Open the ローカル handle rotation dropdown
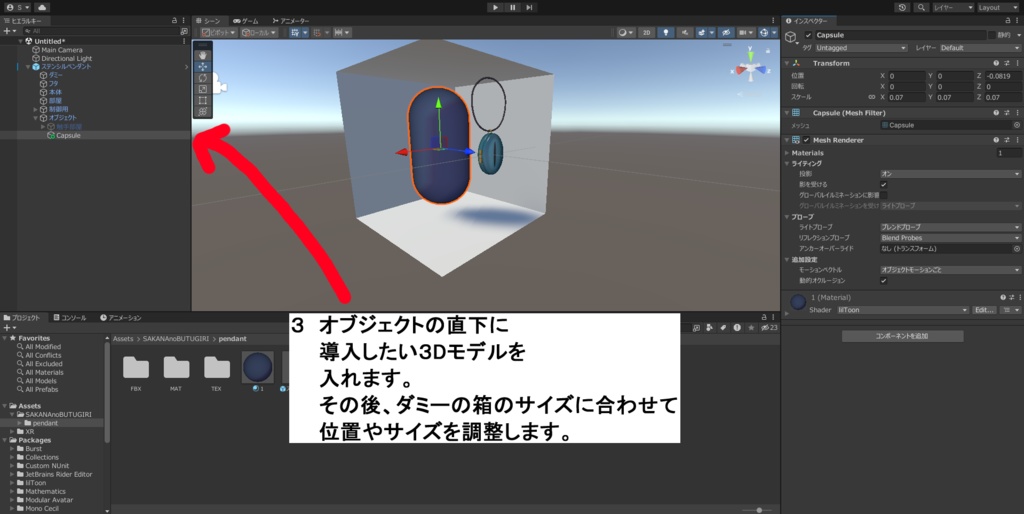Image resolution: width=1024 pixels, height=514 pixels. click(x=259, y=32)
